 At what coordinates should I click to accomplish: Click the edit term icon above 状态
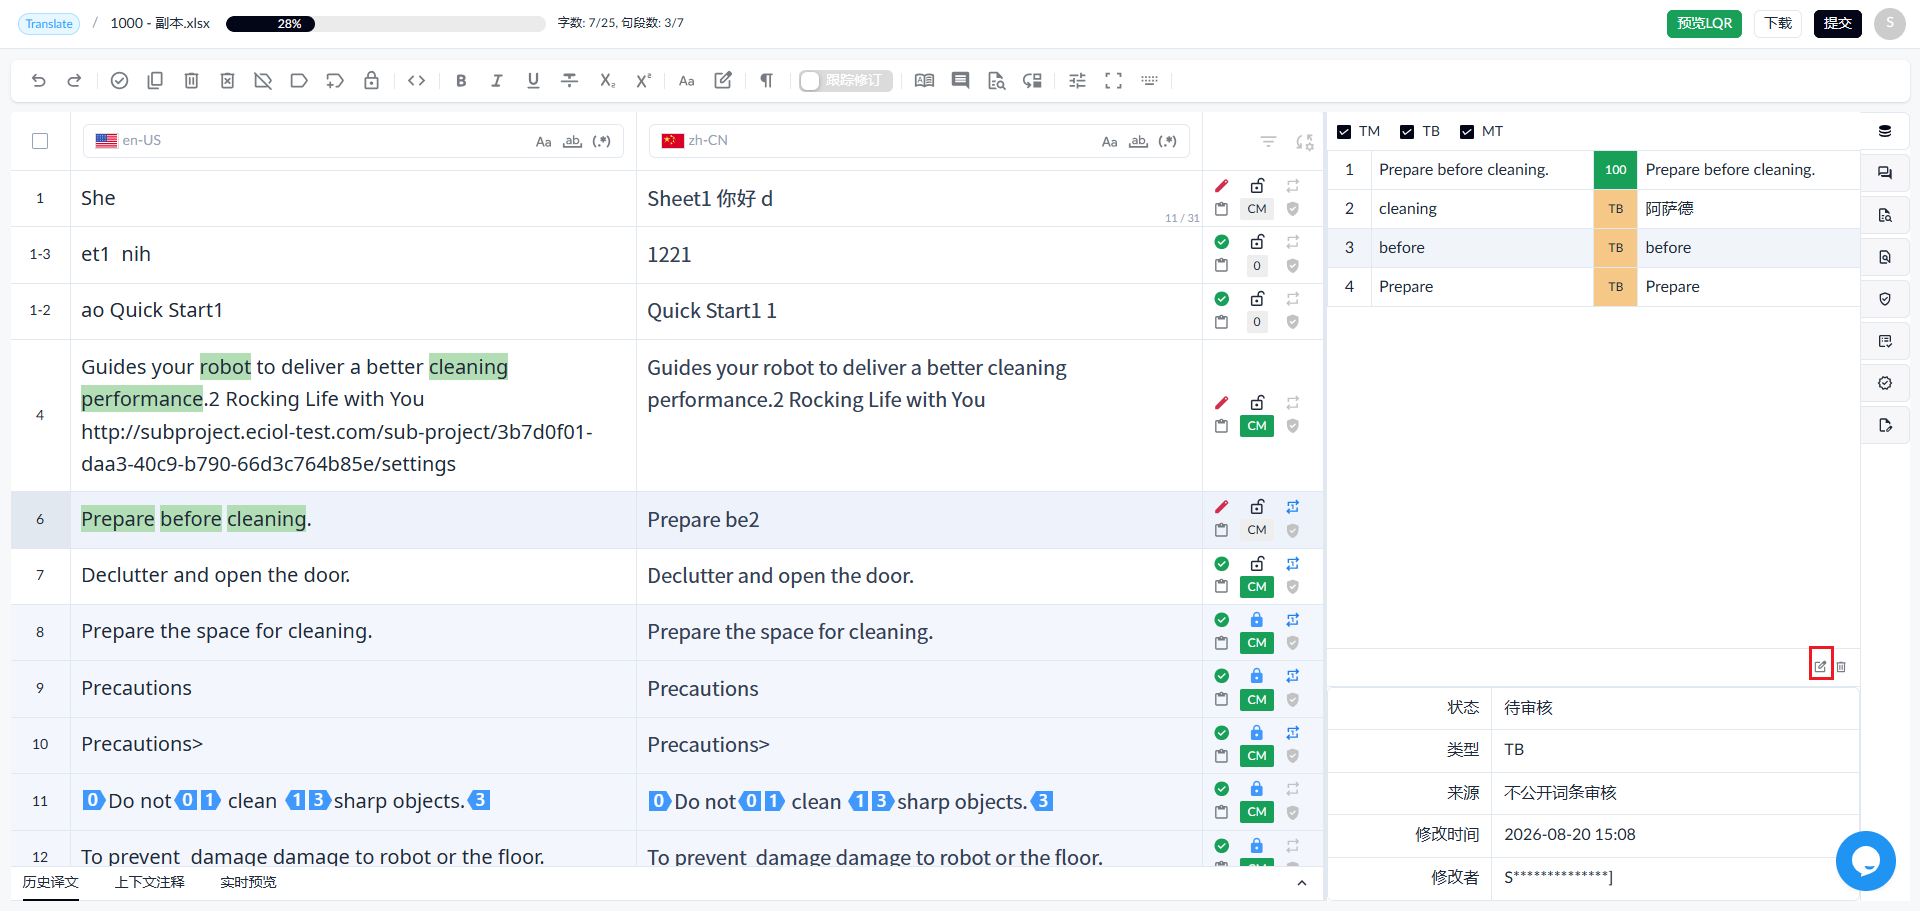pos(1821,666)
